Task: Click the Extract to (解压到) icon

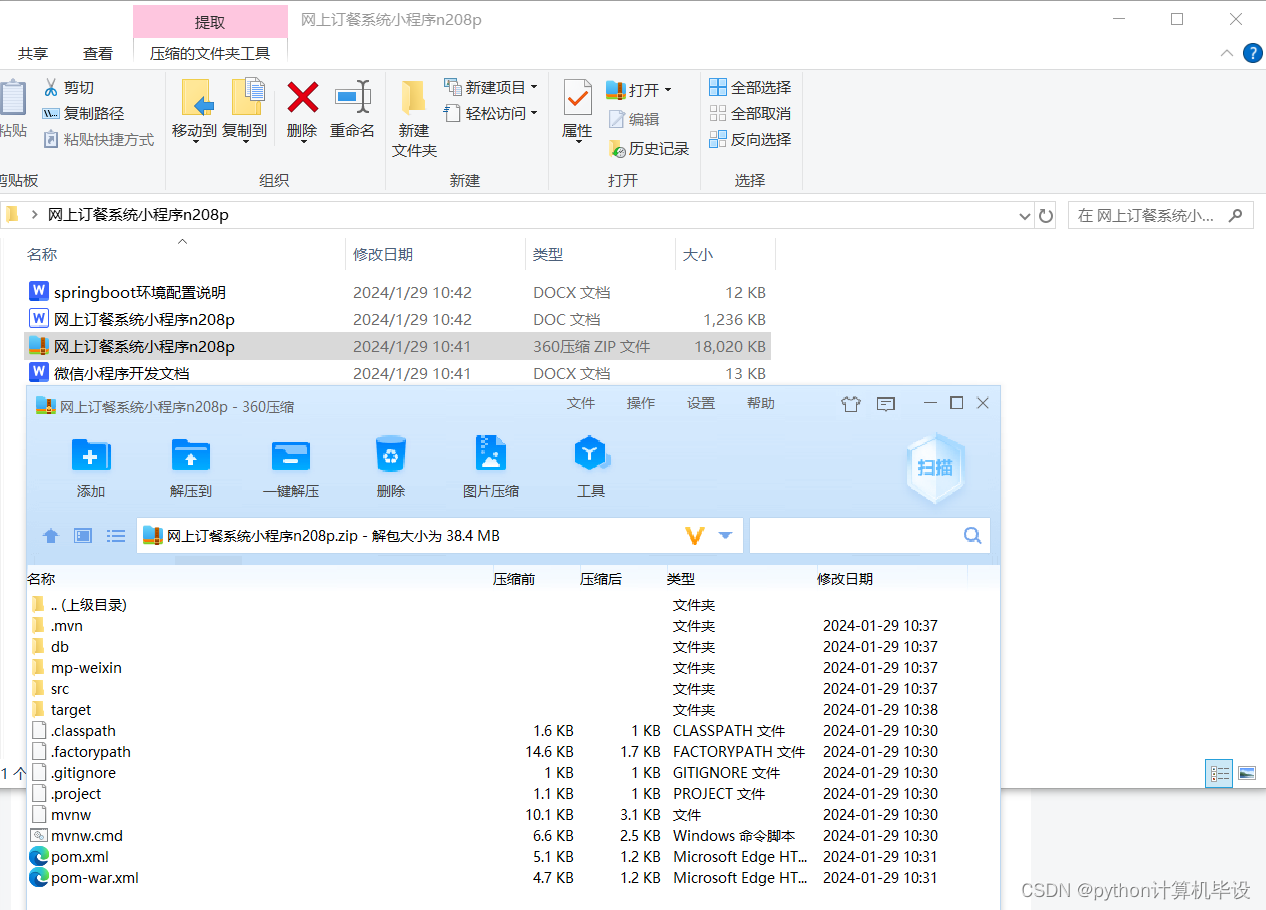Action: coord(190,456)
